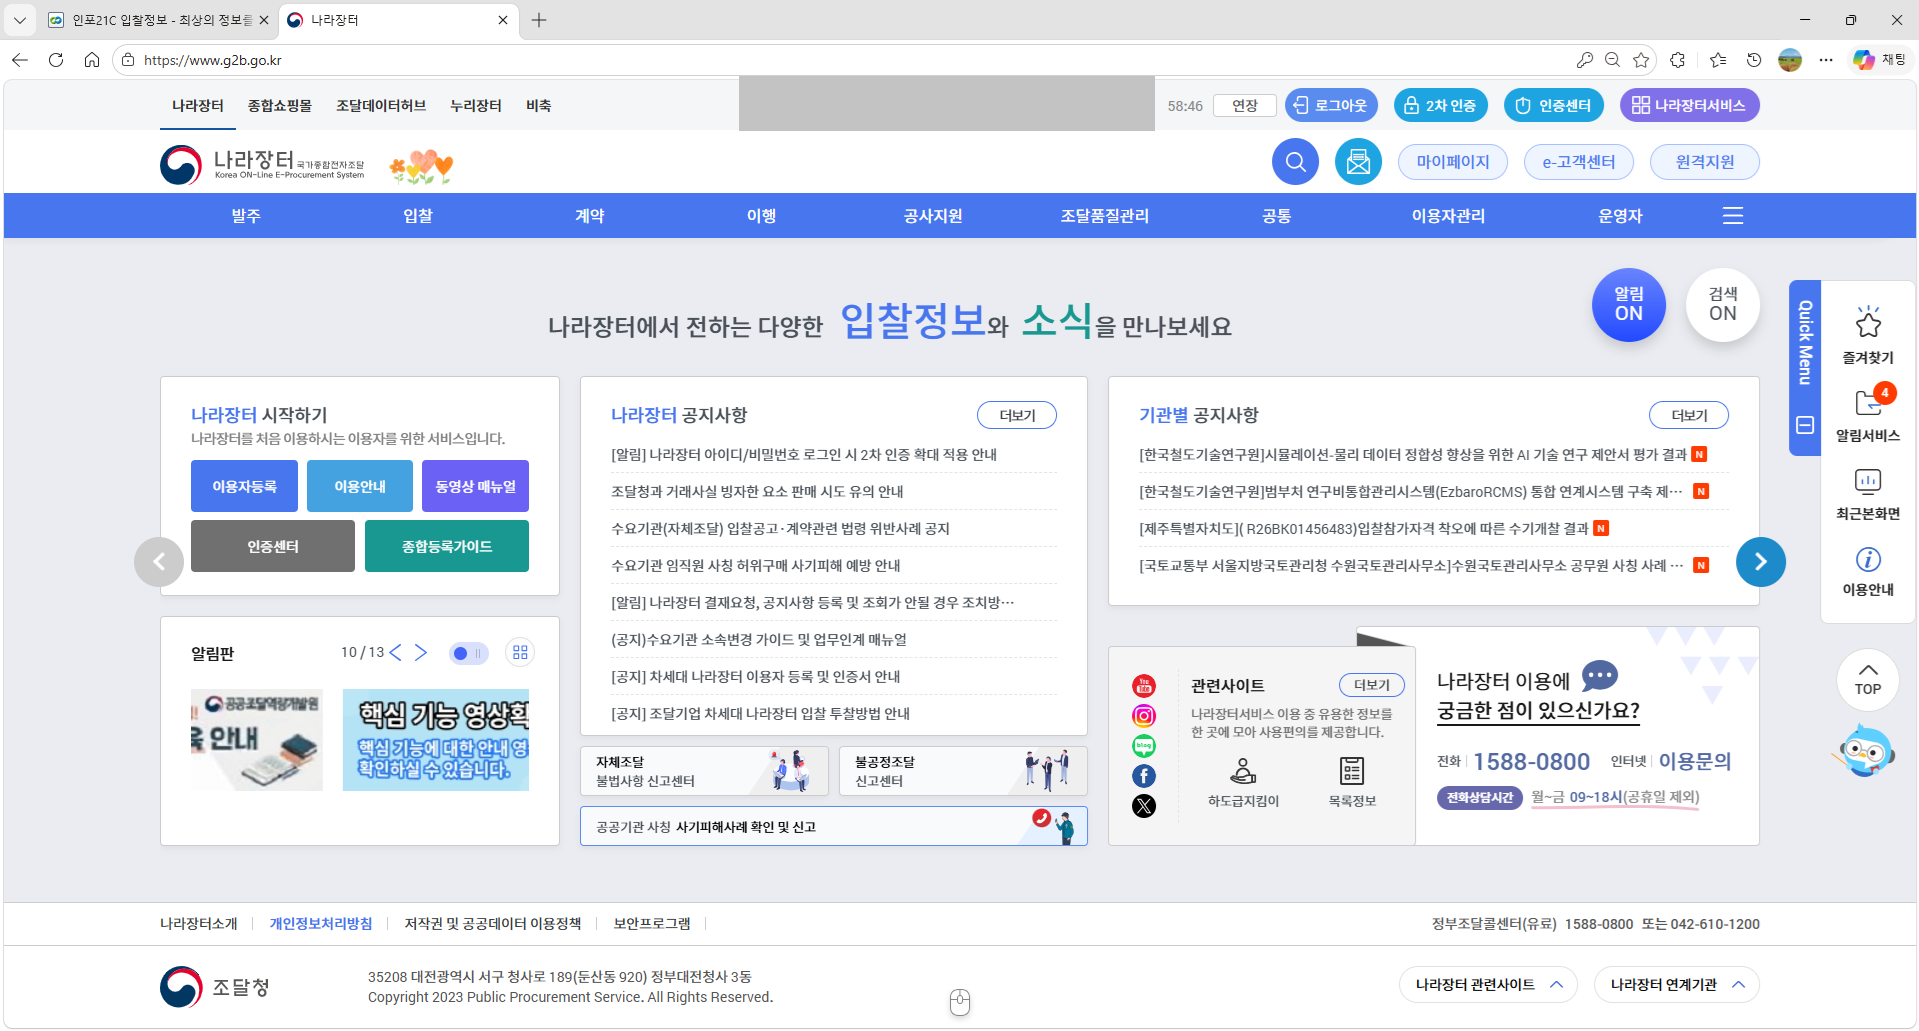Open 공공기관 사칭 사기피해사례 banner
The width and height of the screenshot is (1919, 1031).
[834, 826]
